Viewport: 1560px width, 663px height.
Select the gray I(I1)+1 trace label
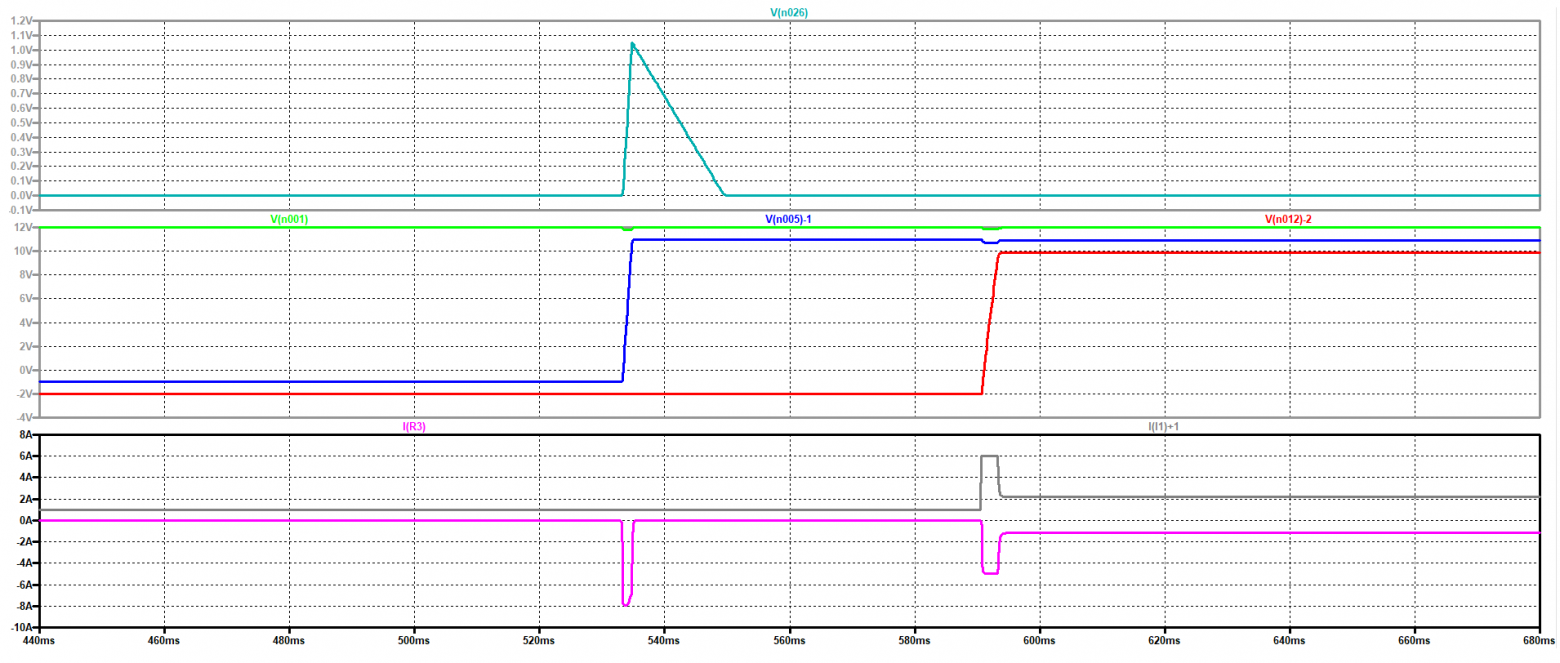[1163, 427]
